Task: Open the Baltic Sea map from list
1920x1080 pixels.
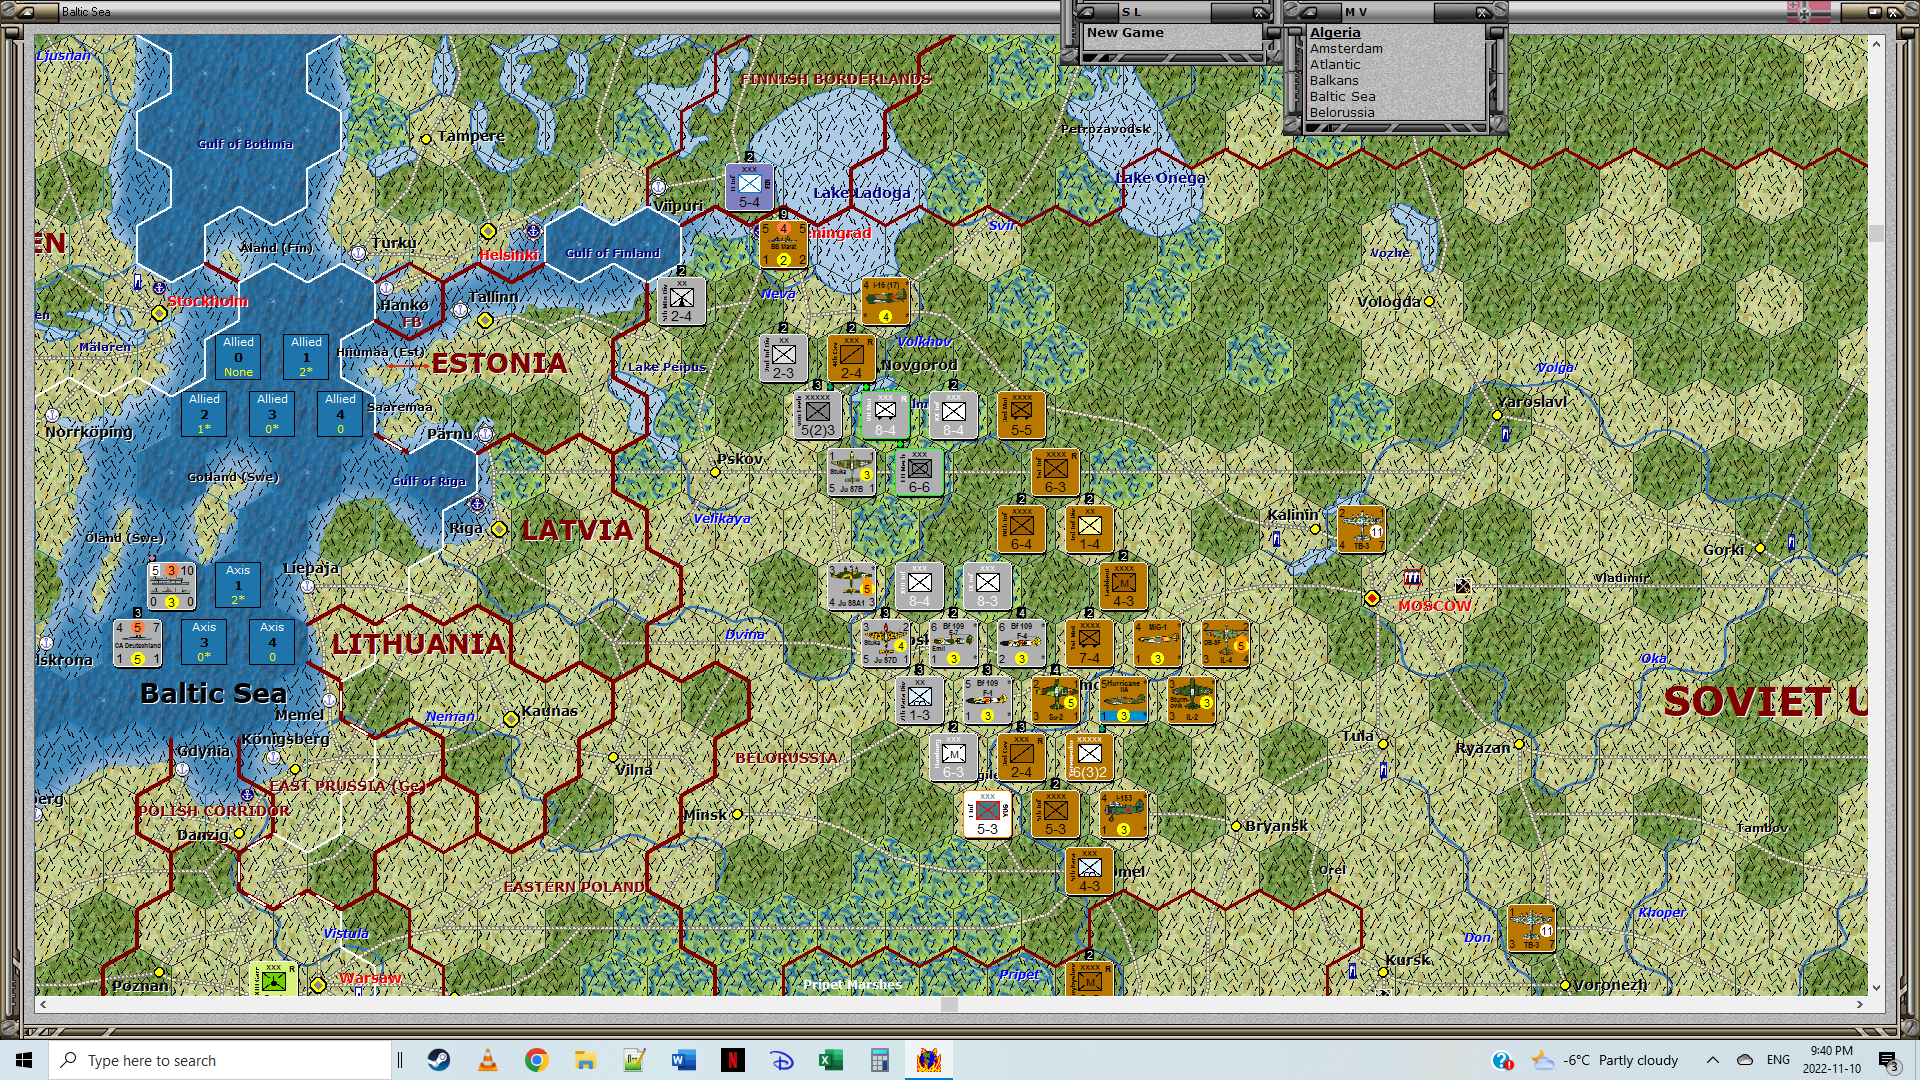Action: tap(1342, 96)
